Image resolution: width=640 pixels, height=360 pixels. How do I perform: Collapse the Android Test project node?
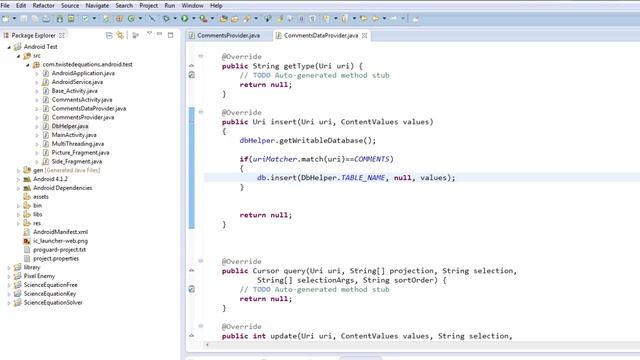pyautogui.click(x=9, y=47)
